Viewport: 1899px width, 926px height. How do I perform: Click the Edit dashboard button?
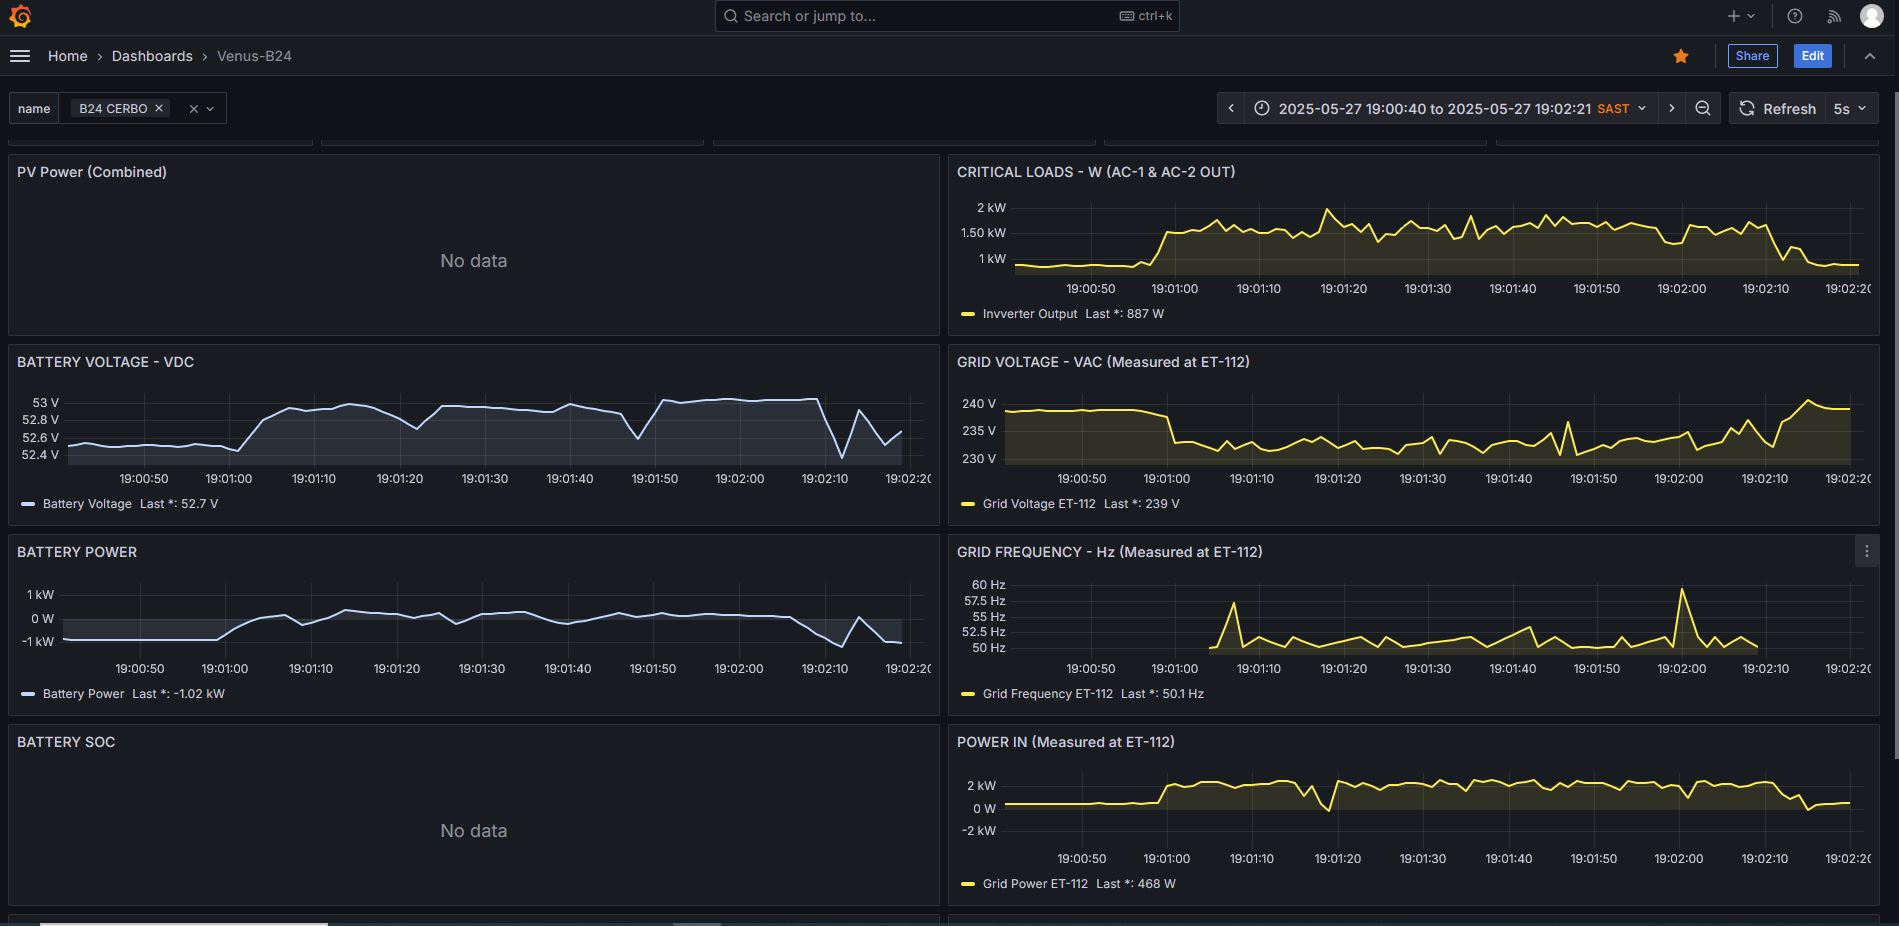(1812, 56)
